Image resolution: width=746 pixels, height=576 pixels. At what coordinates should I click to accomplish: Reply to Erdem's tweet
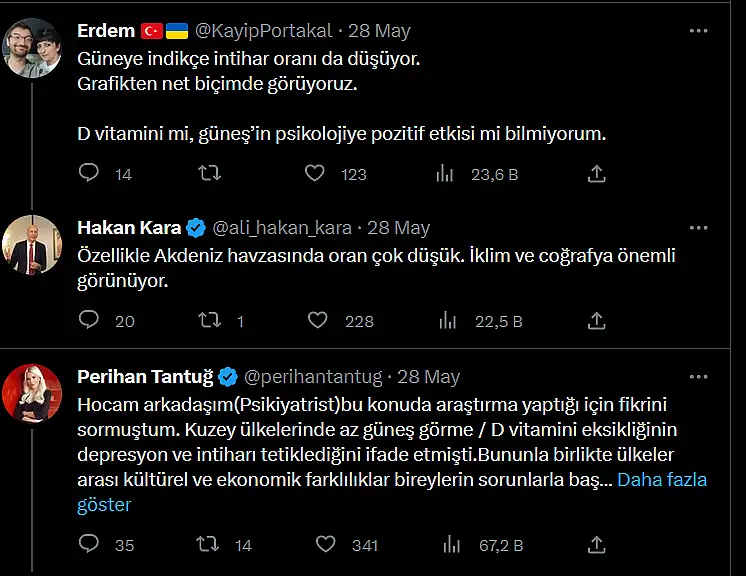pos(89,174)
